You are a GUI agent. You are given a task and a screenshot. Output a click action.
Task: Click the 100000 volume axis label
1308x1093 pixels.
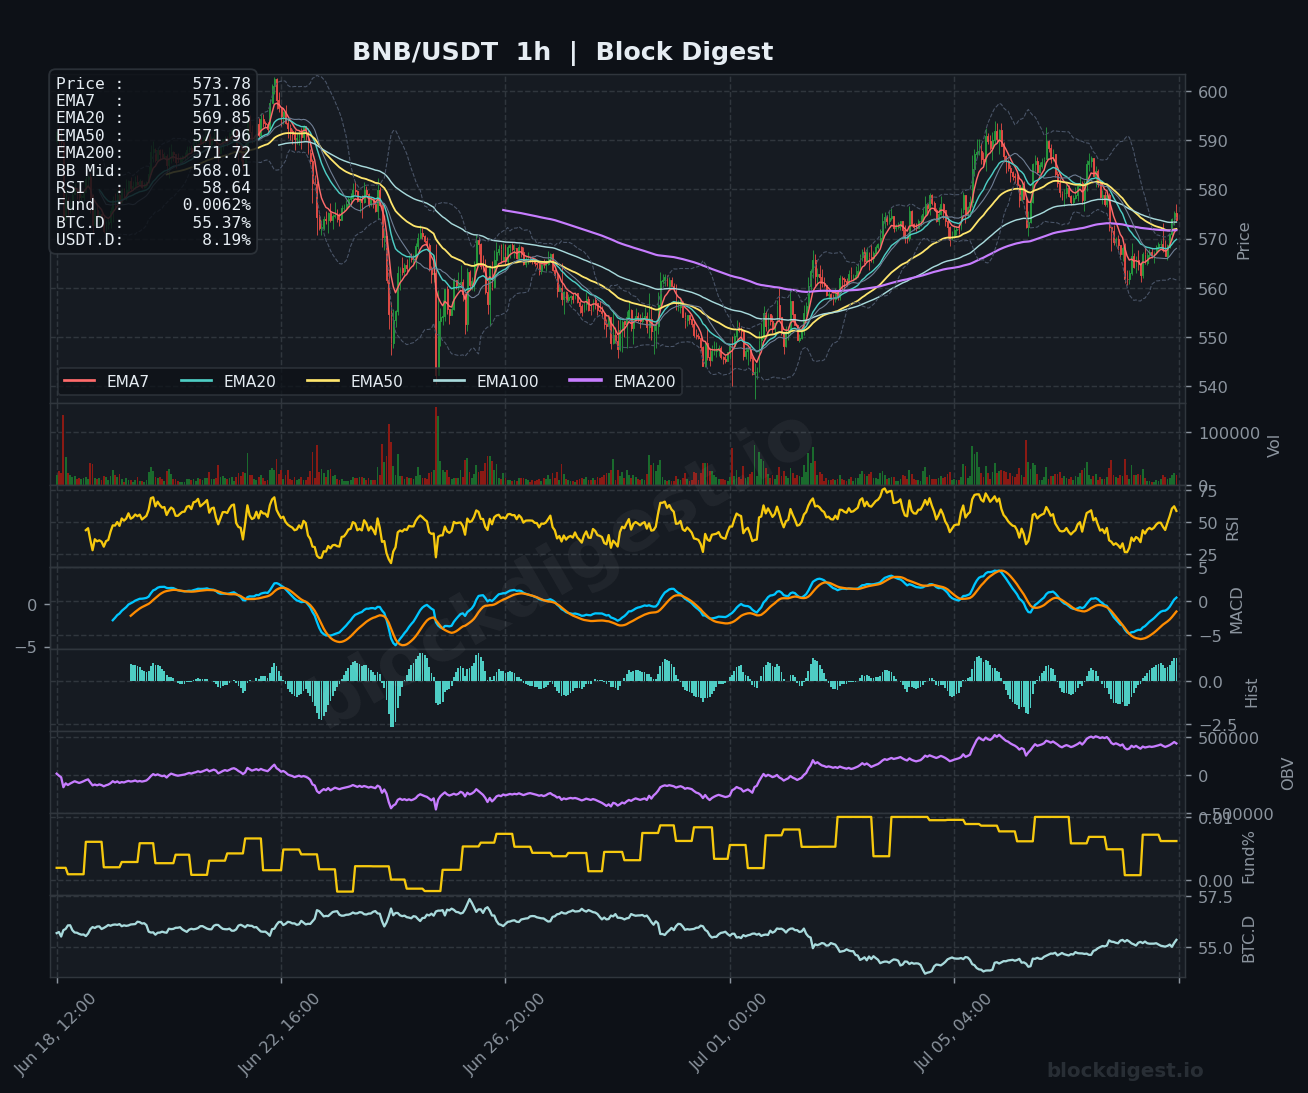(x=1229, y=434)
